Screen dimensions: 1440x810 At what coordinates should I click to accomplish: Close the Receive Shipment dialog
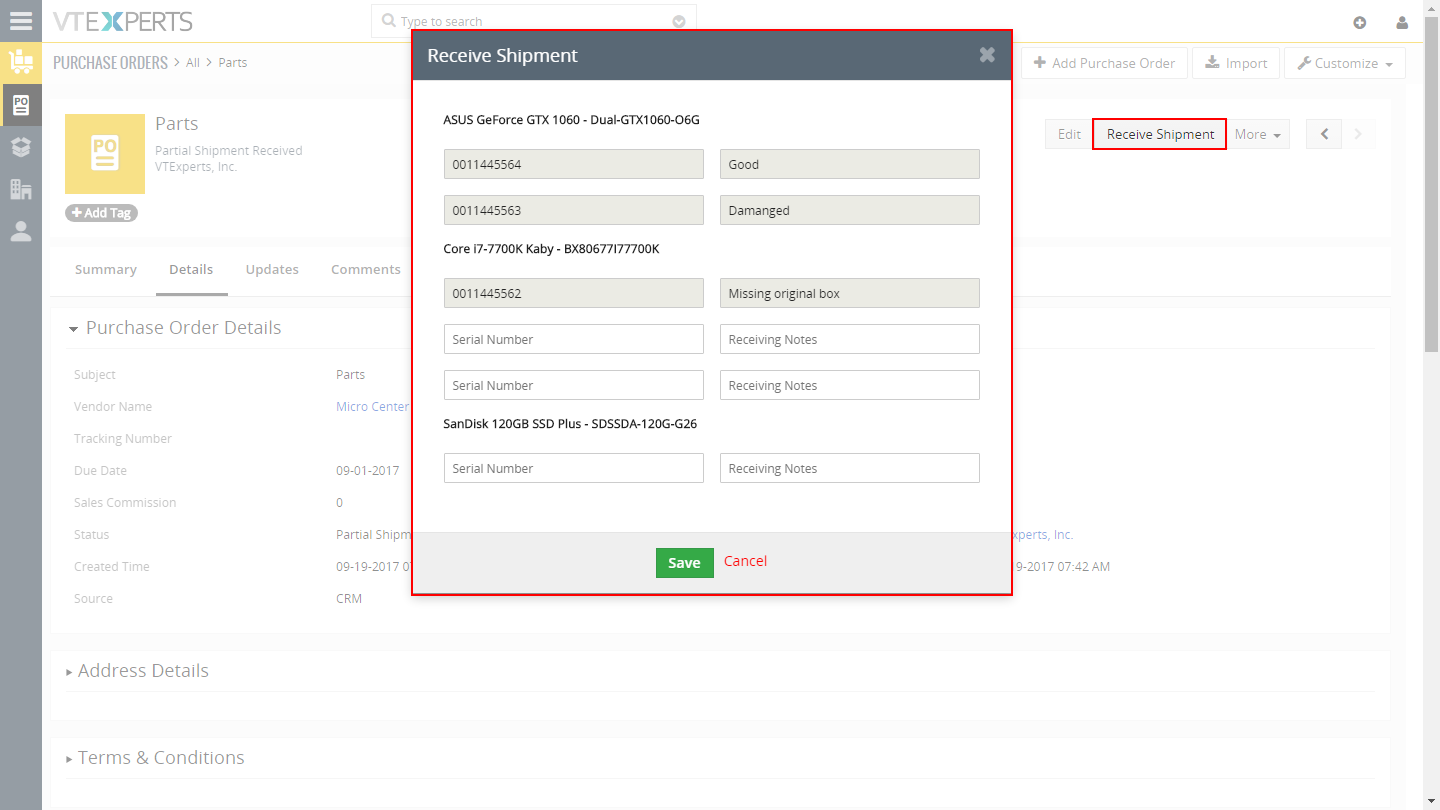click(987, 55)
